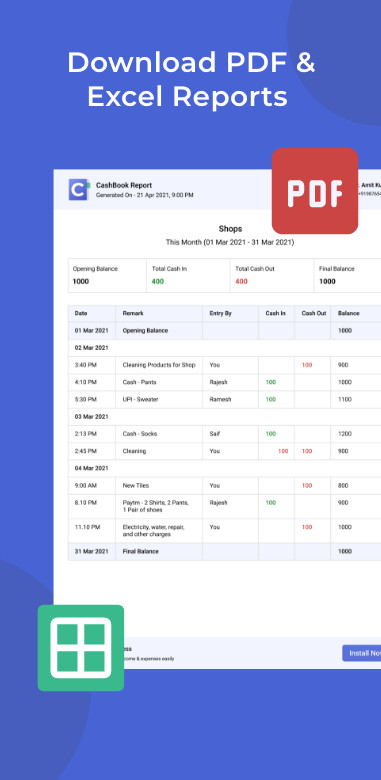Click the Shops heading

(x=230, y=229)
